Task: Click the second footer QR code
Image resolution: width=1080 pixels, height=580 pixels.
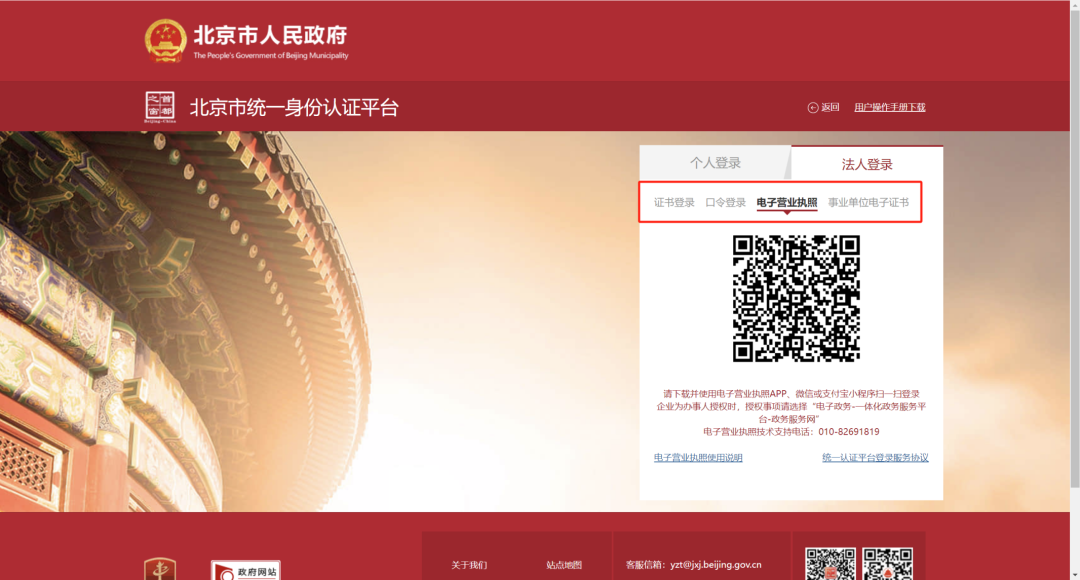Action: 887,563
